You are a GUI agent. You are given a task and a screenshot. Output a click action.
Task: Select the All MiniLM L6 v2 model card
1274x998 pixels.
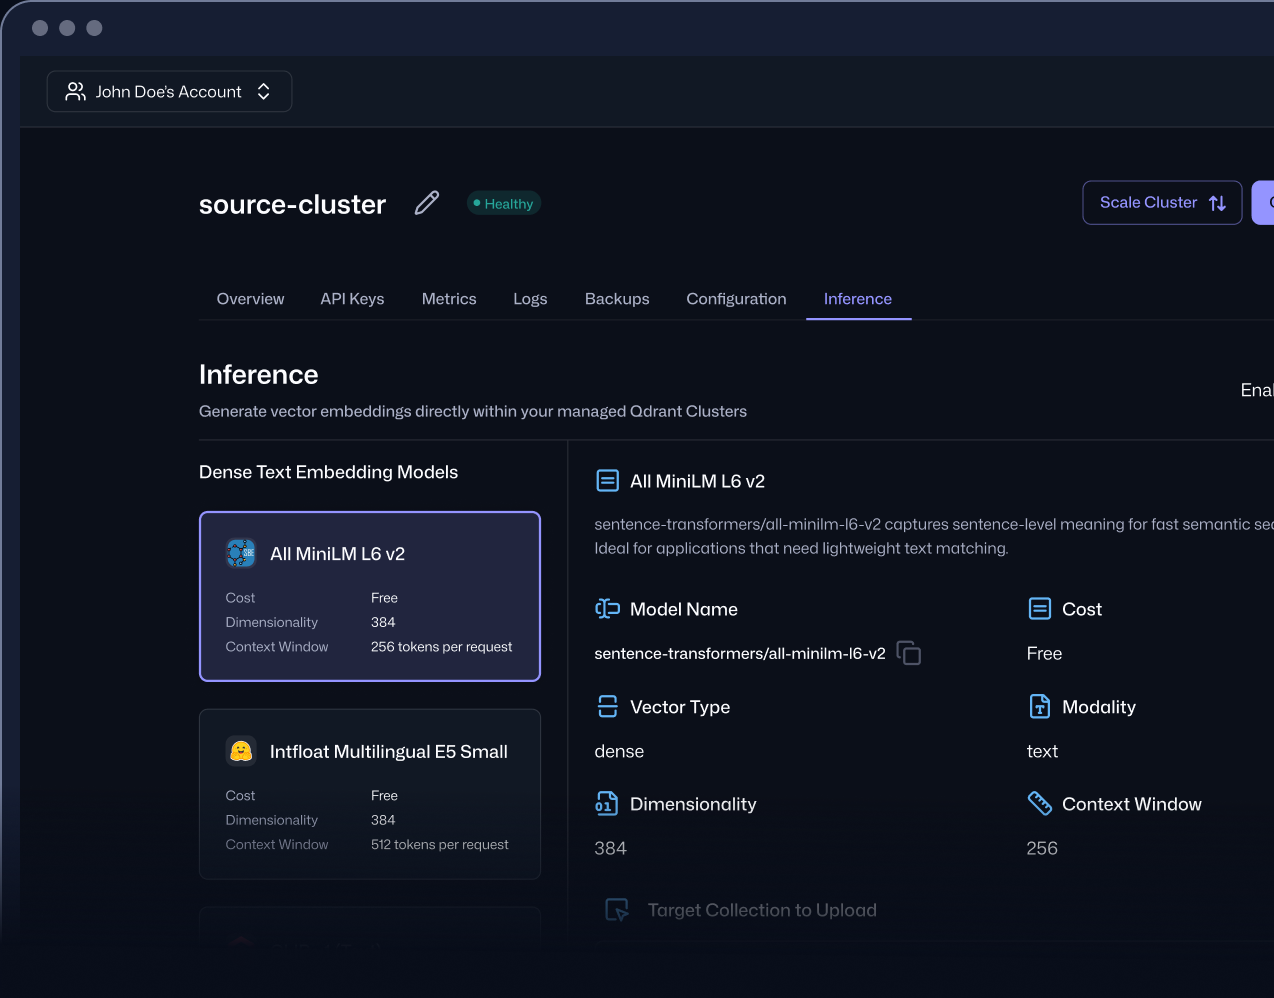click(370, 597)
